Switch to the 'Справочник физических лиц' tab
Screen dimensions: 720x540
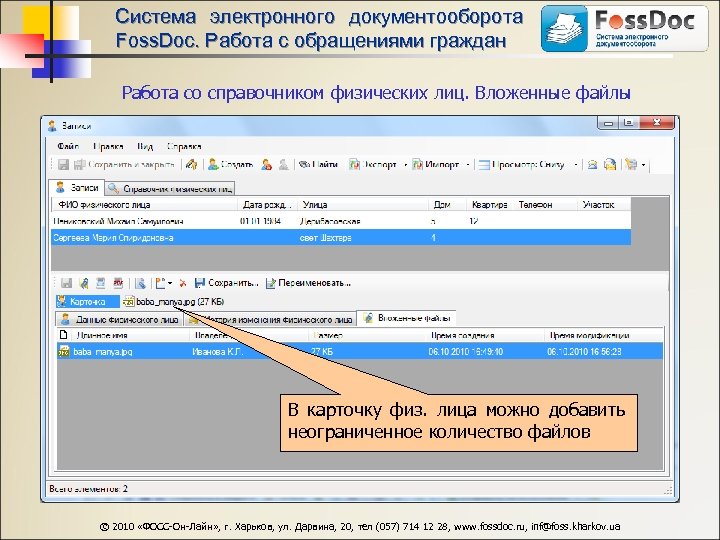(x=170, y=189)
